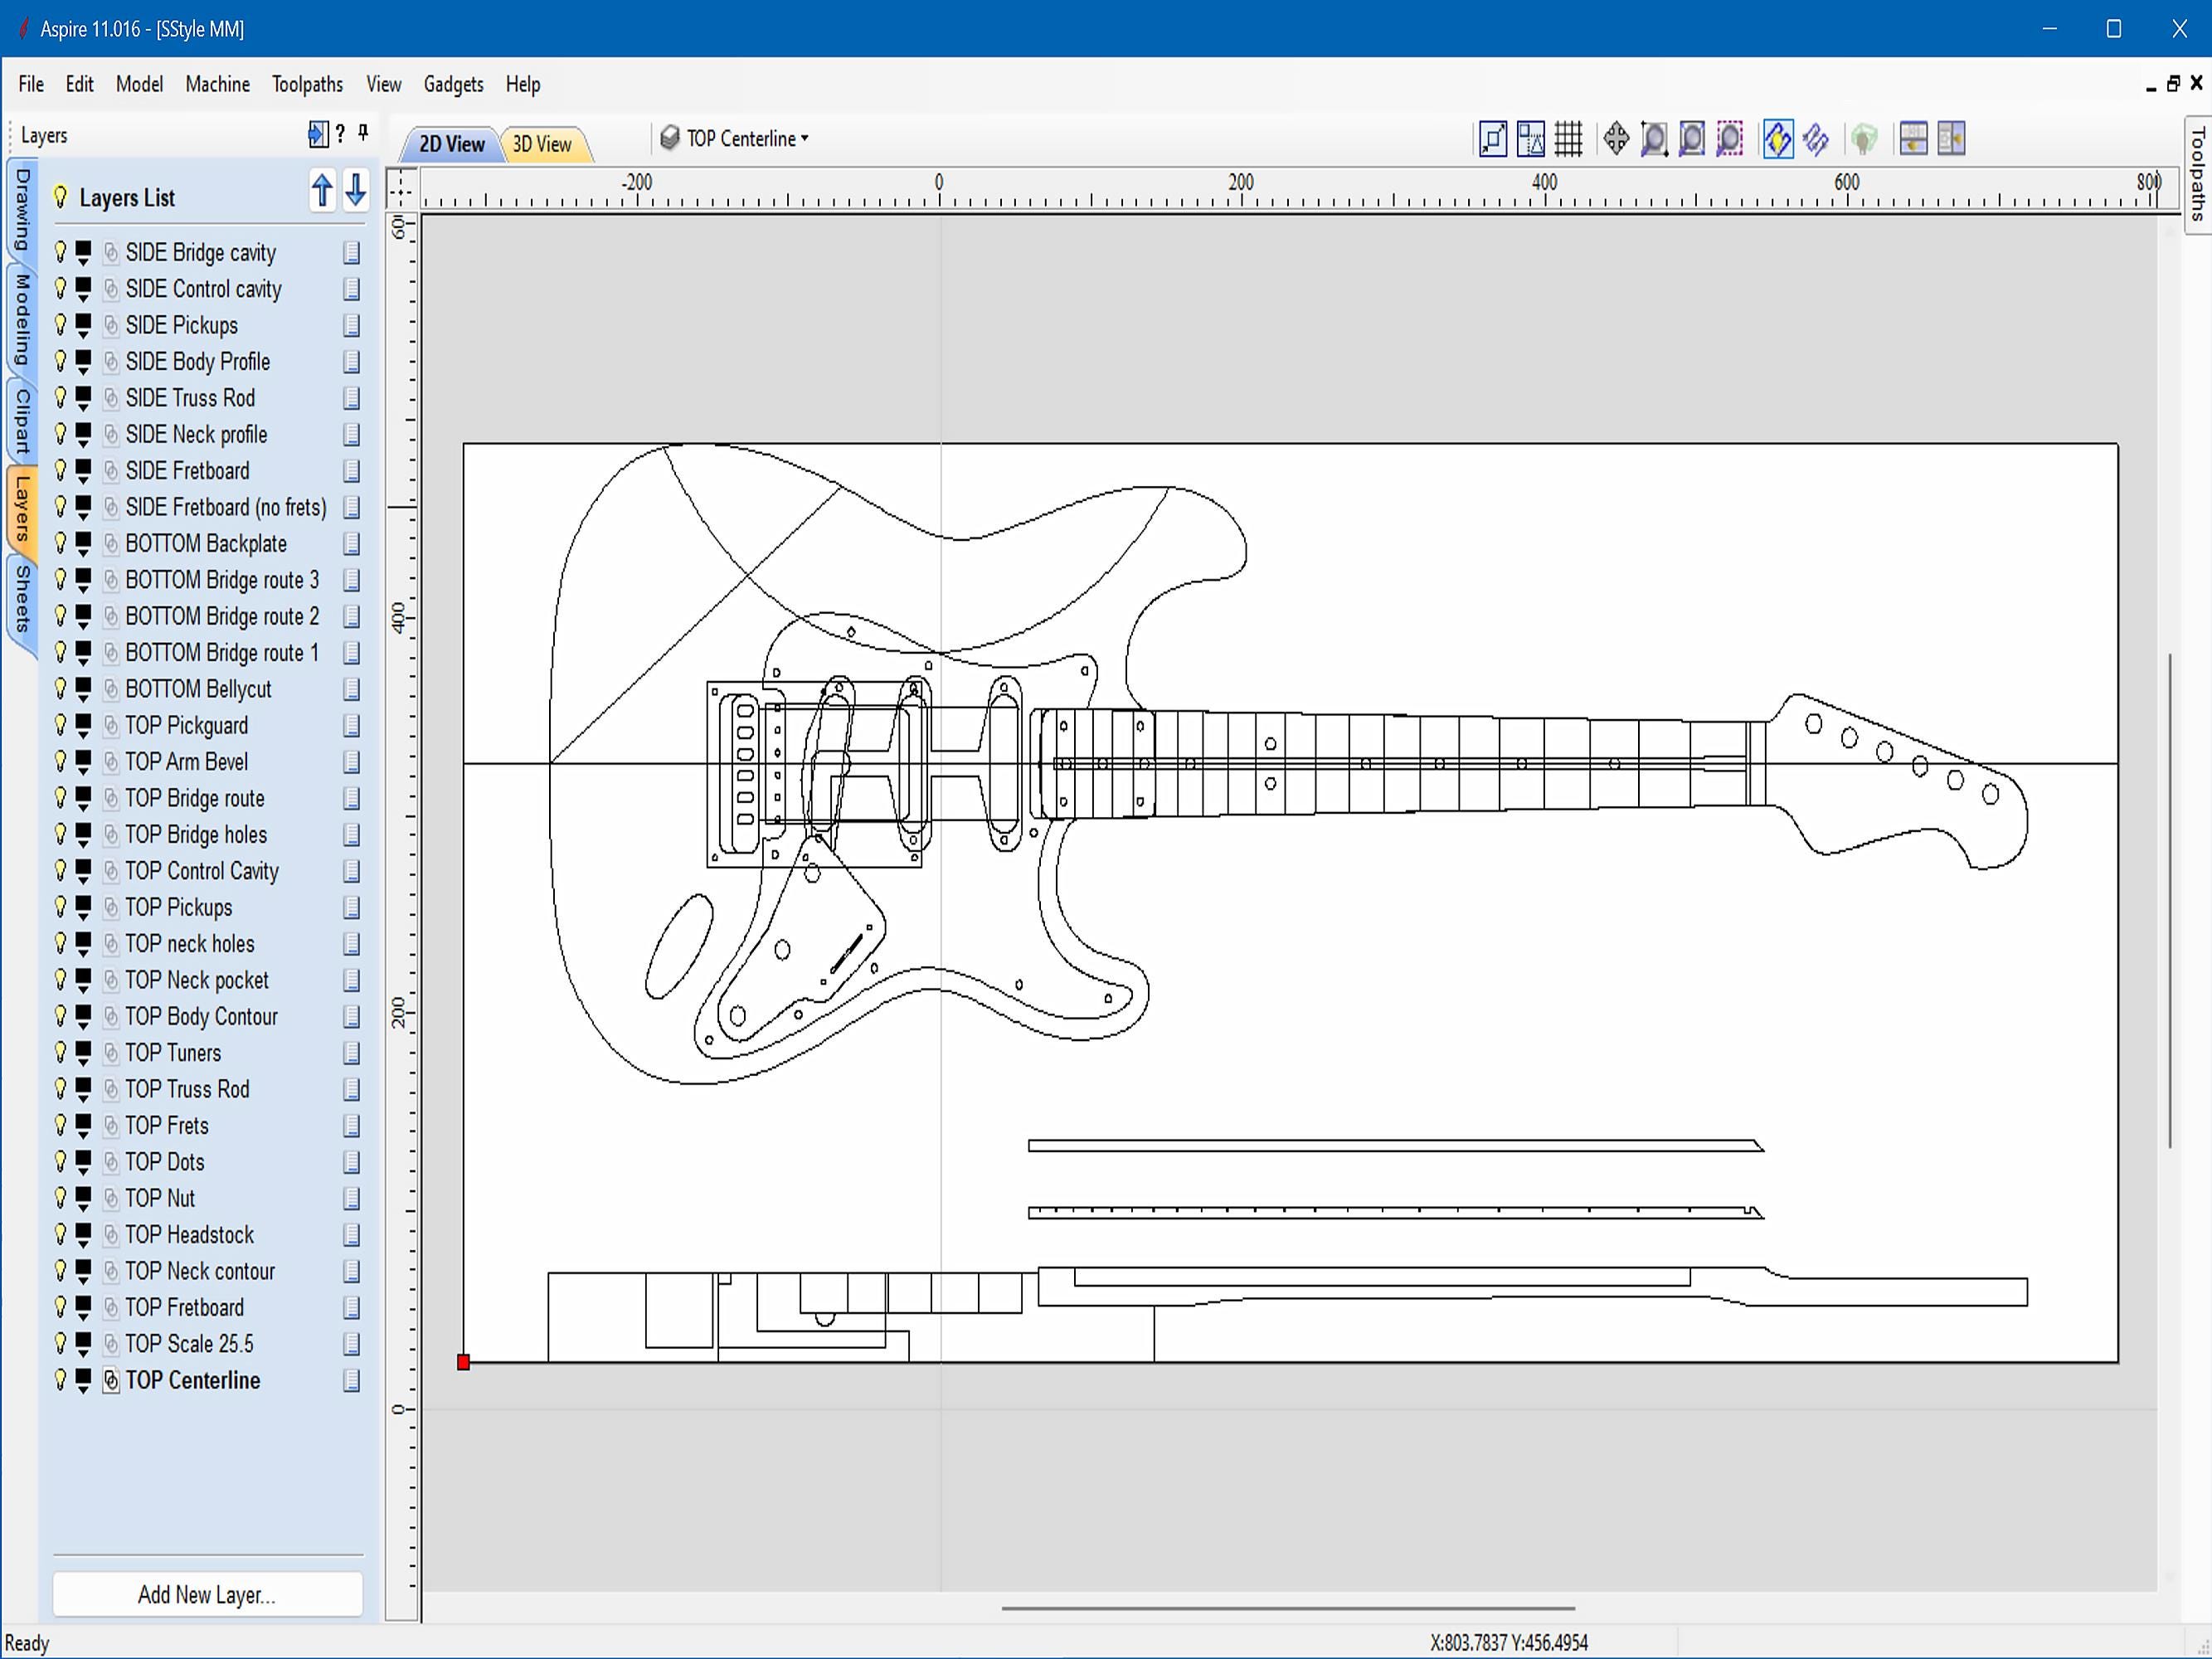
Task: Activate the Zoom Box tool
Action: pyautogui.click(x=1653, y=139)
